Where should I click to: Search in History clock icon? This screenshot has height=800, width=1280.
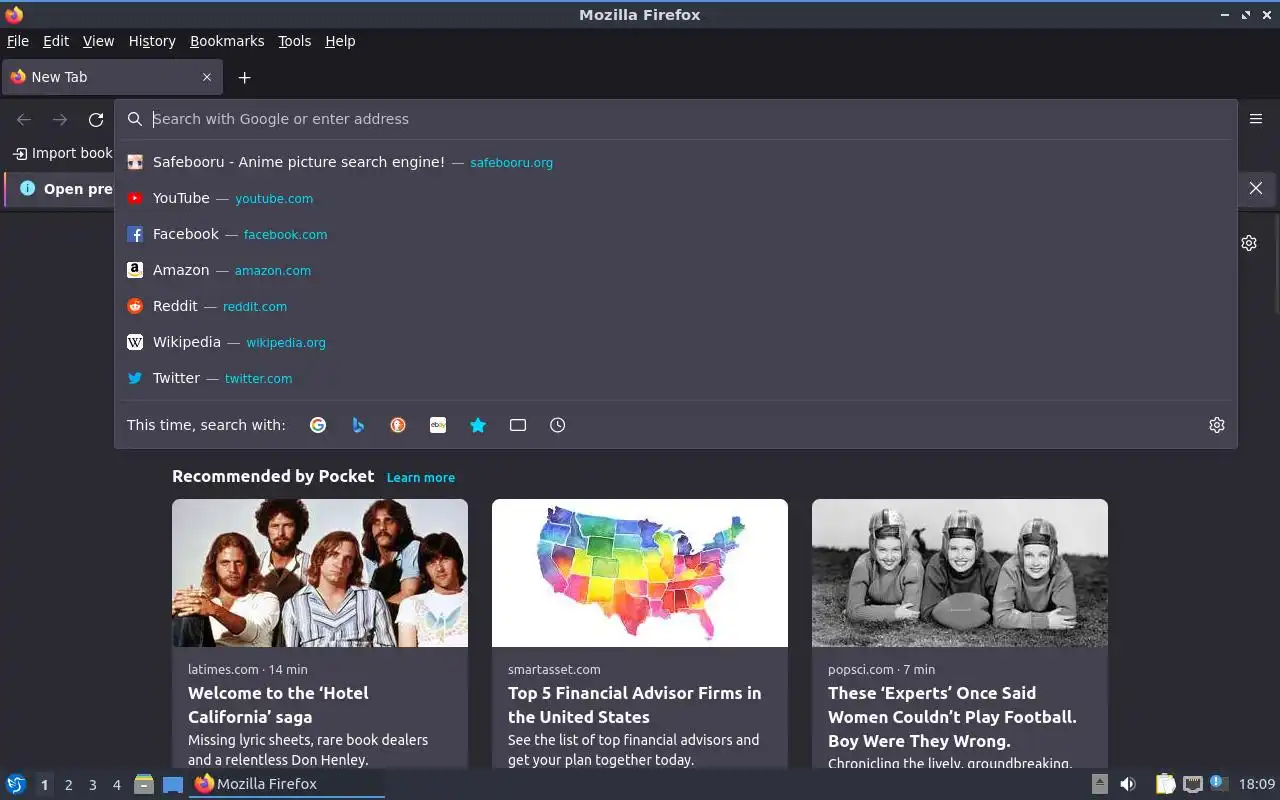(558, 425)
